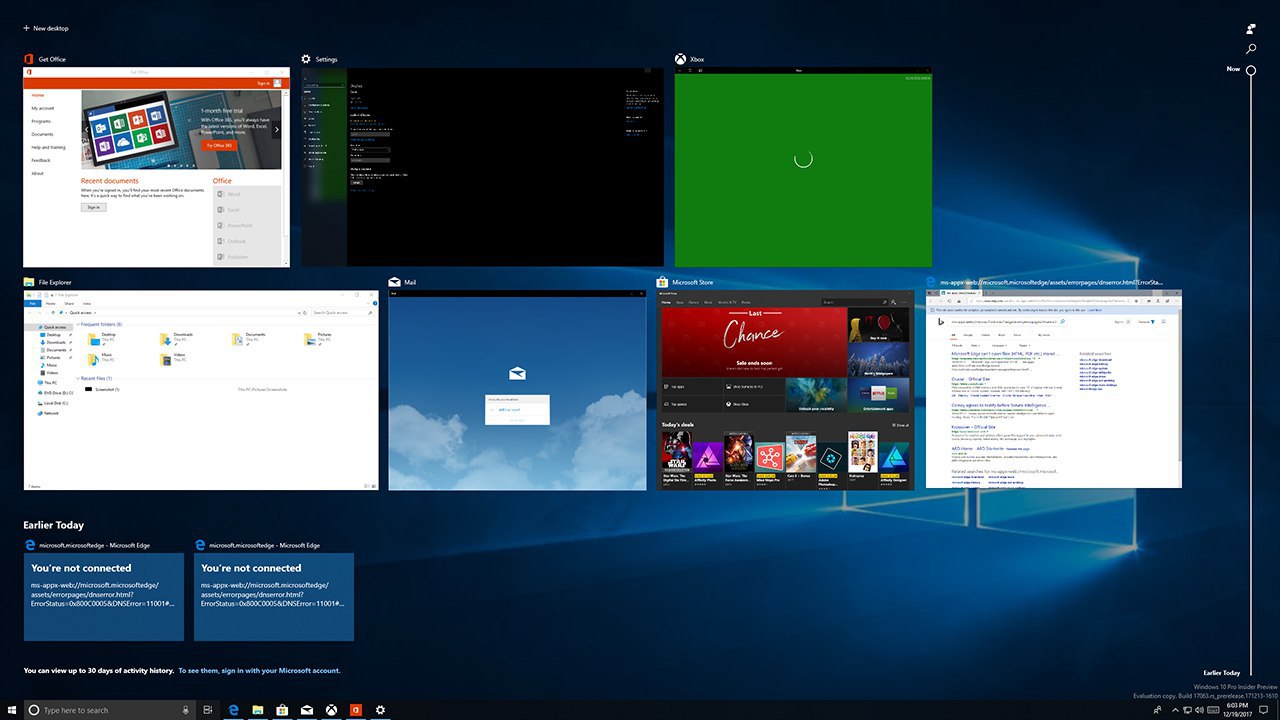Open File Explorer from the taskbar

point(258,710)
